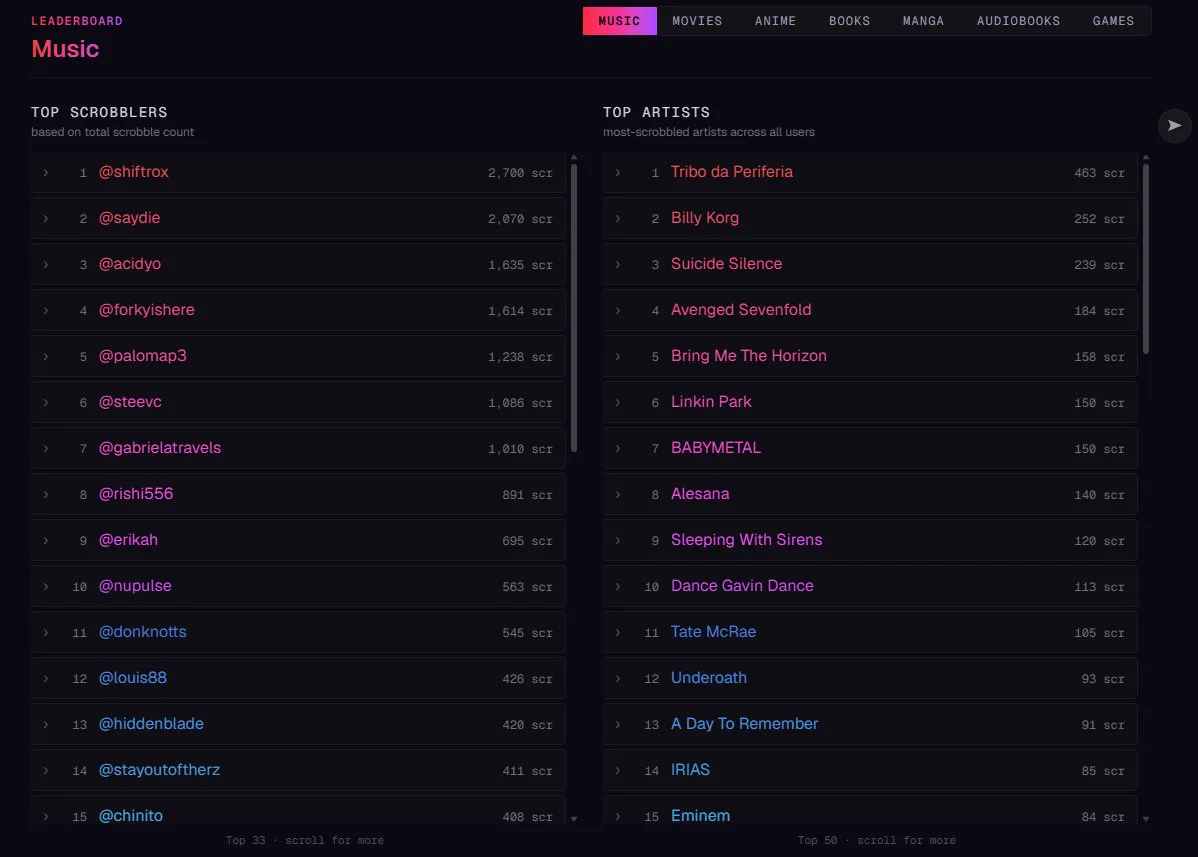Open the Manga tab
The image size is (1198, 857).
923,21
